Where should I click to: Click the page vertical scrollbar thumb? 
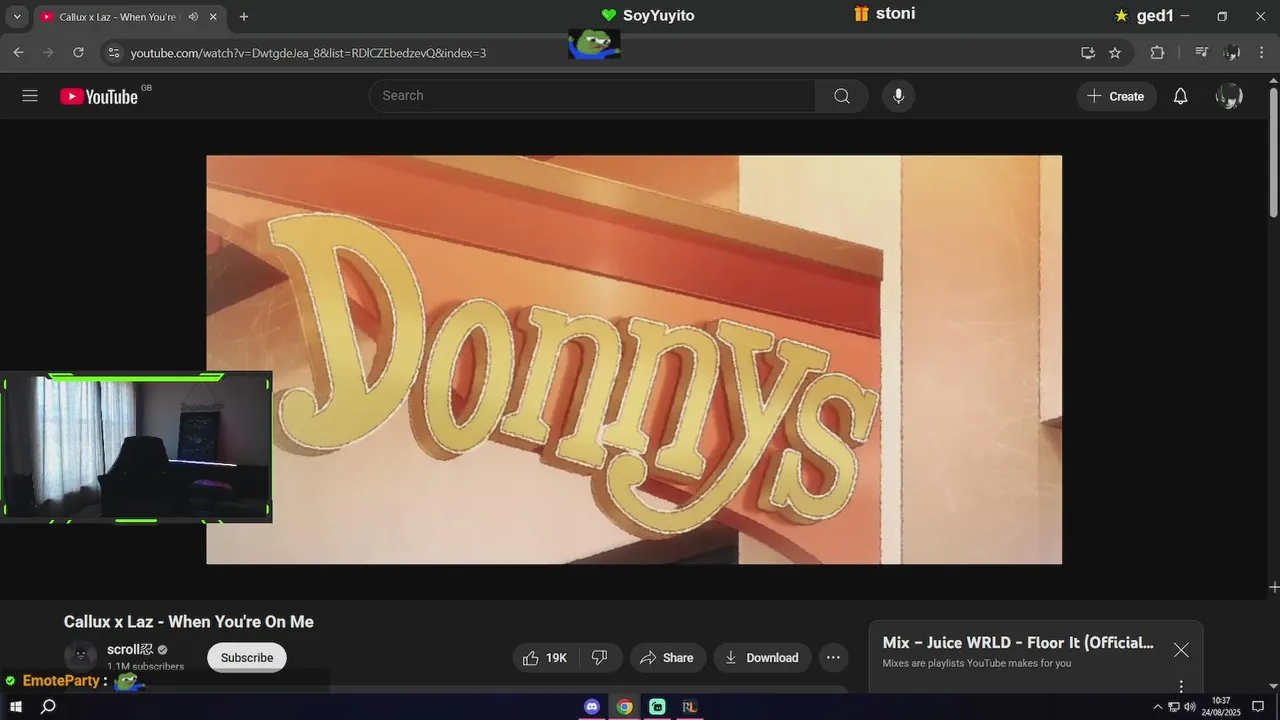(1274, 150)
